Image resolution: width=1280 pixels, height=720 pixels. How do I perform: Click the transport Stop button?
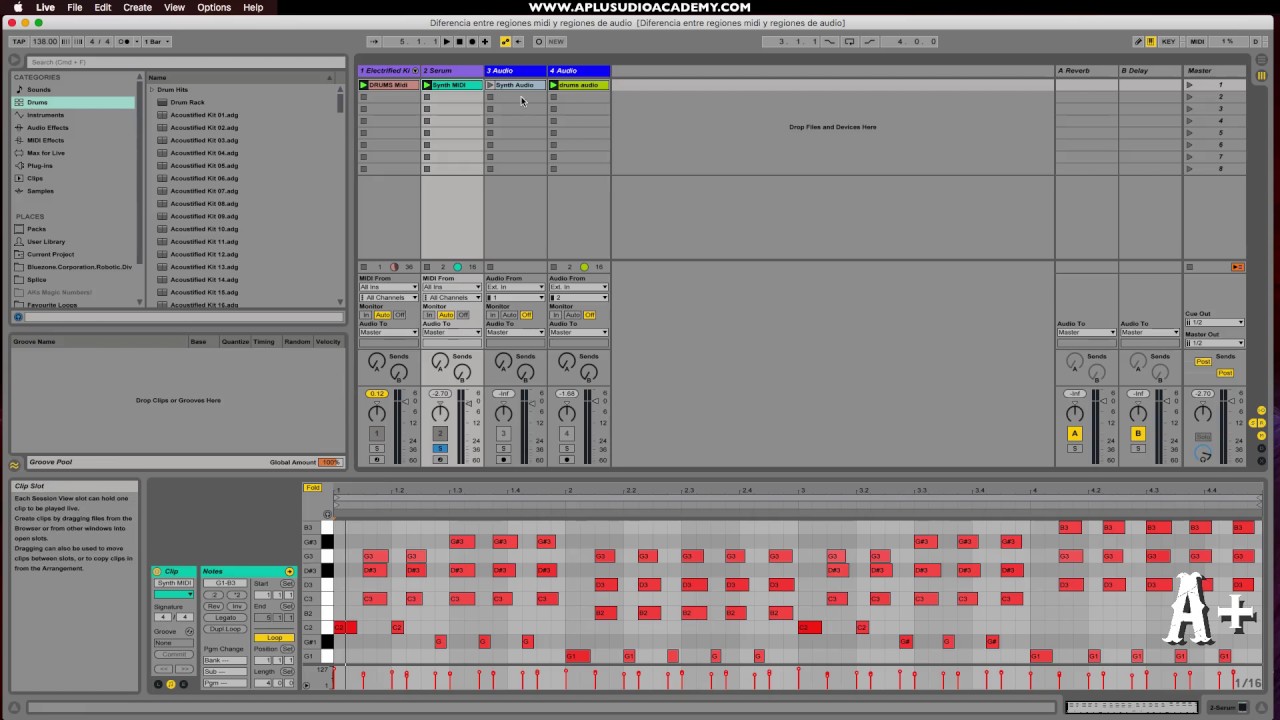point(459,41)
